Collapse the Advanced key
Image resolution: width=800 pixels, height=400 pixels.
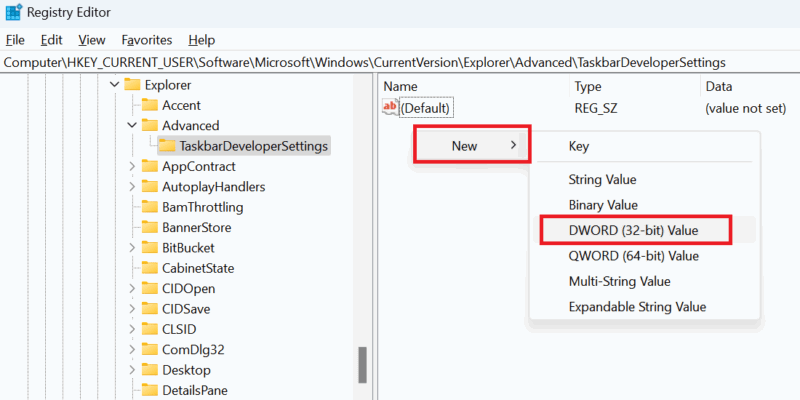(132, 126)
